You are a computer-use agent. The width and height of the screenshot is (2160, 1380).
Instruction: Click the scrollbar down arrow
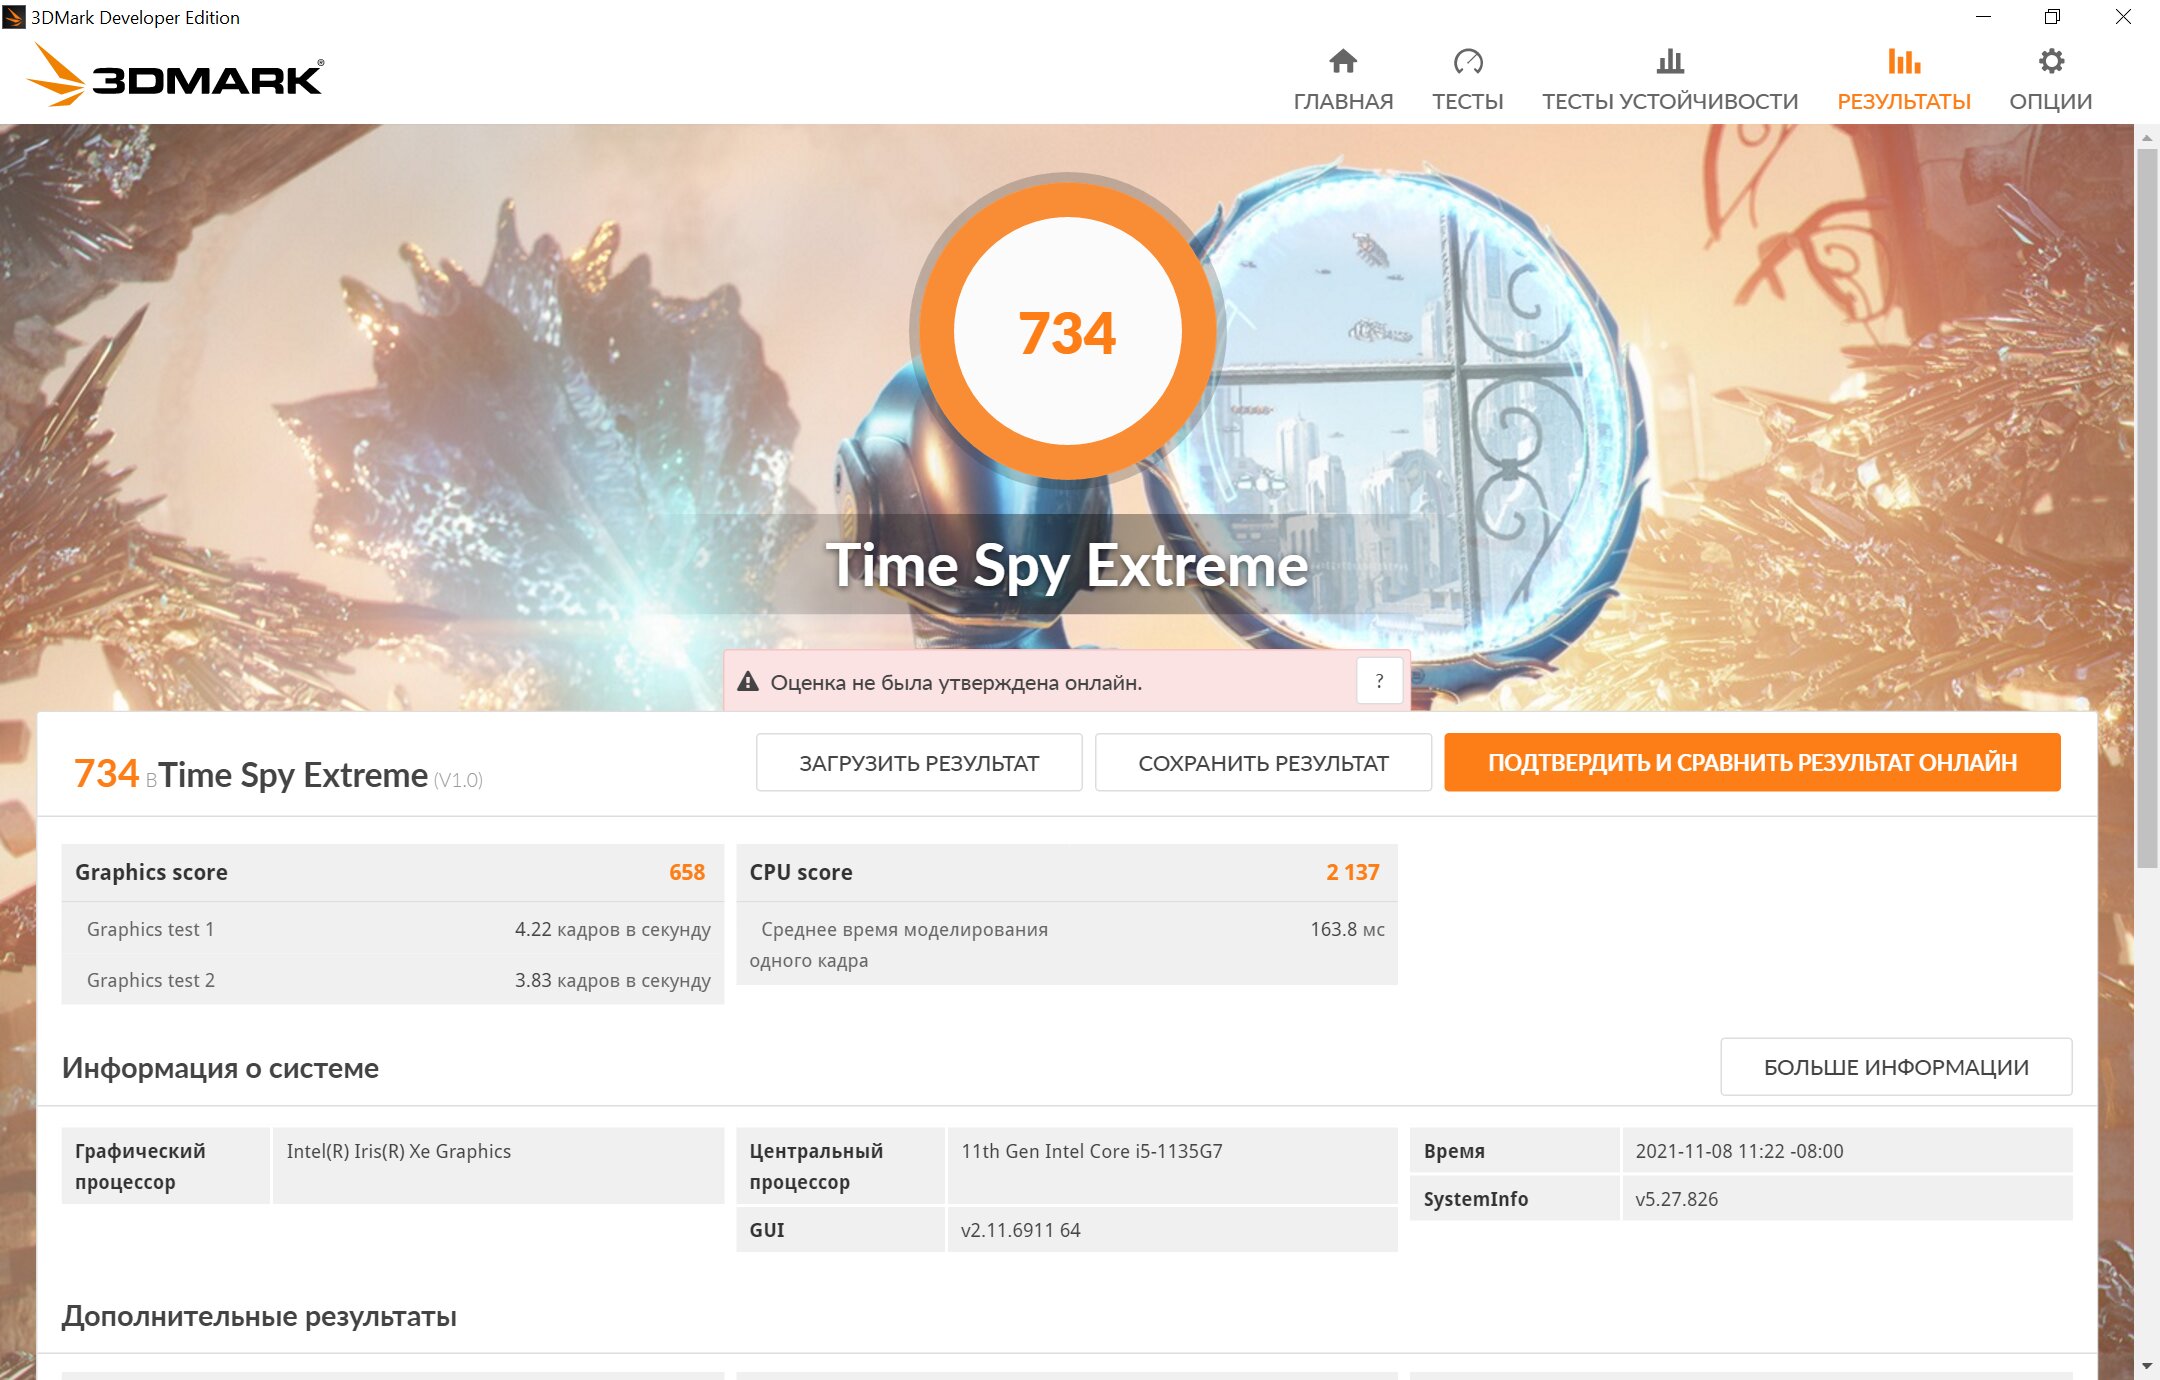(2146, 1366)
